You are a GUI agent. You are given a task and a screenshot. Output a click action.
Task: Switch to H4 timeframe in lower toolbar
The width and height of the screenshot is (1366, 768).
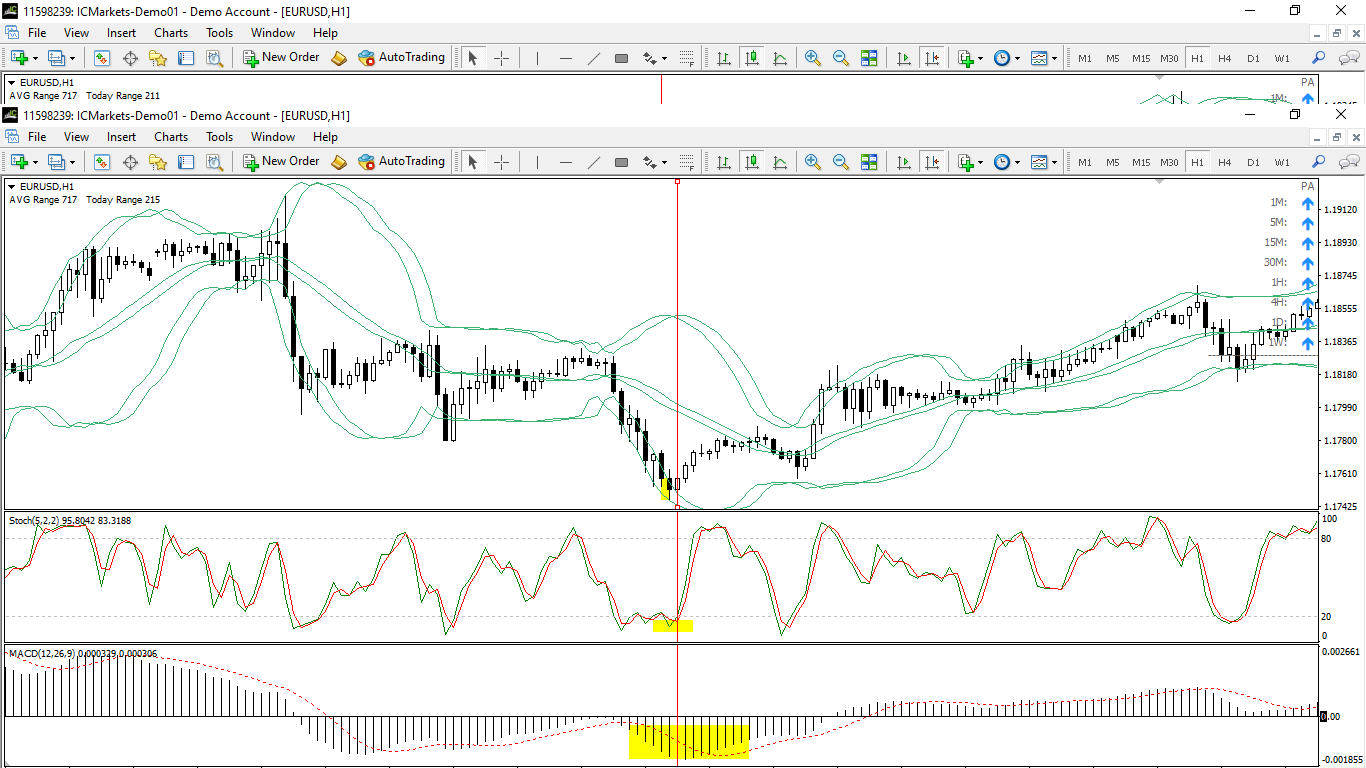pos(1225,162)
